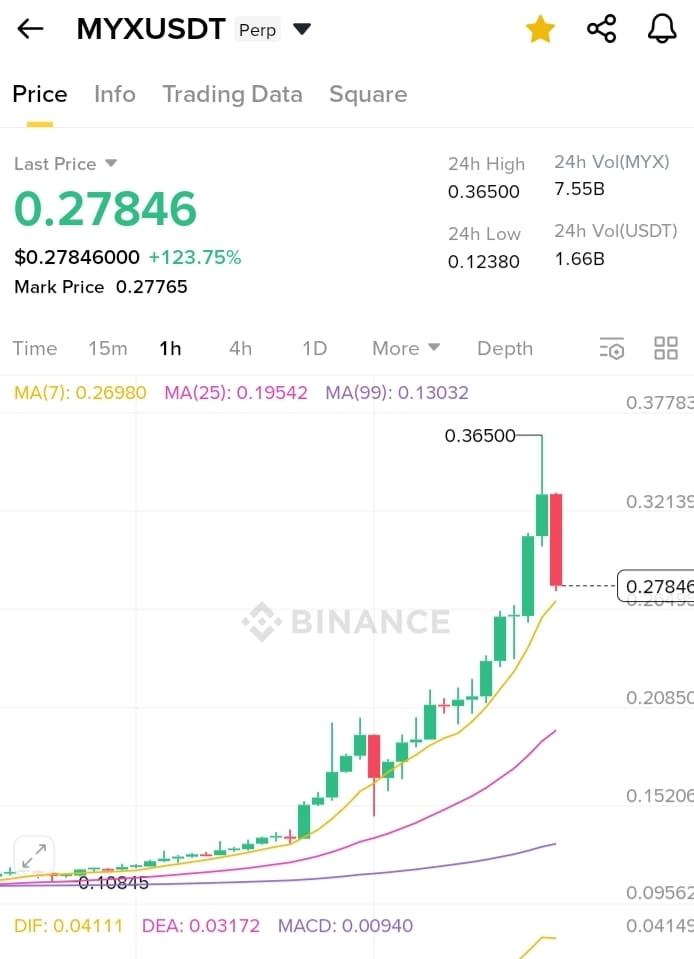694x959 pixels.
Task: Switch to the Trading Data tab
Action: (232, 94)
